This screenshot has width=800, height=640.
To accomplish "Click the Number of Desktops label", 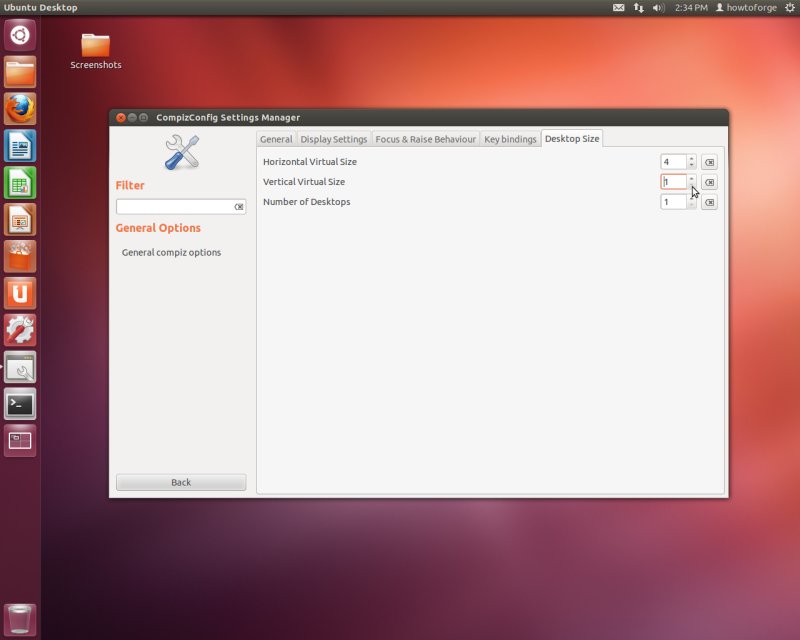I will [x=307, y=202].
